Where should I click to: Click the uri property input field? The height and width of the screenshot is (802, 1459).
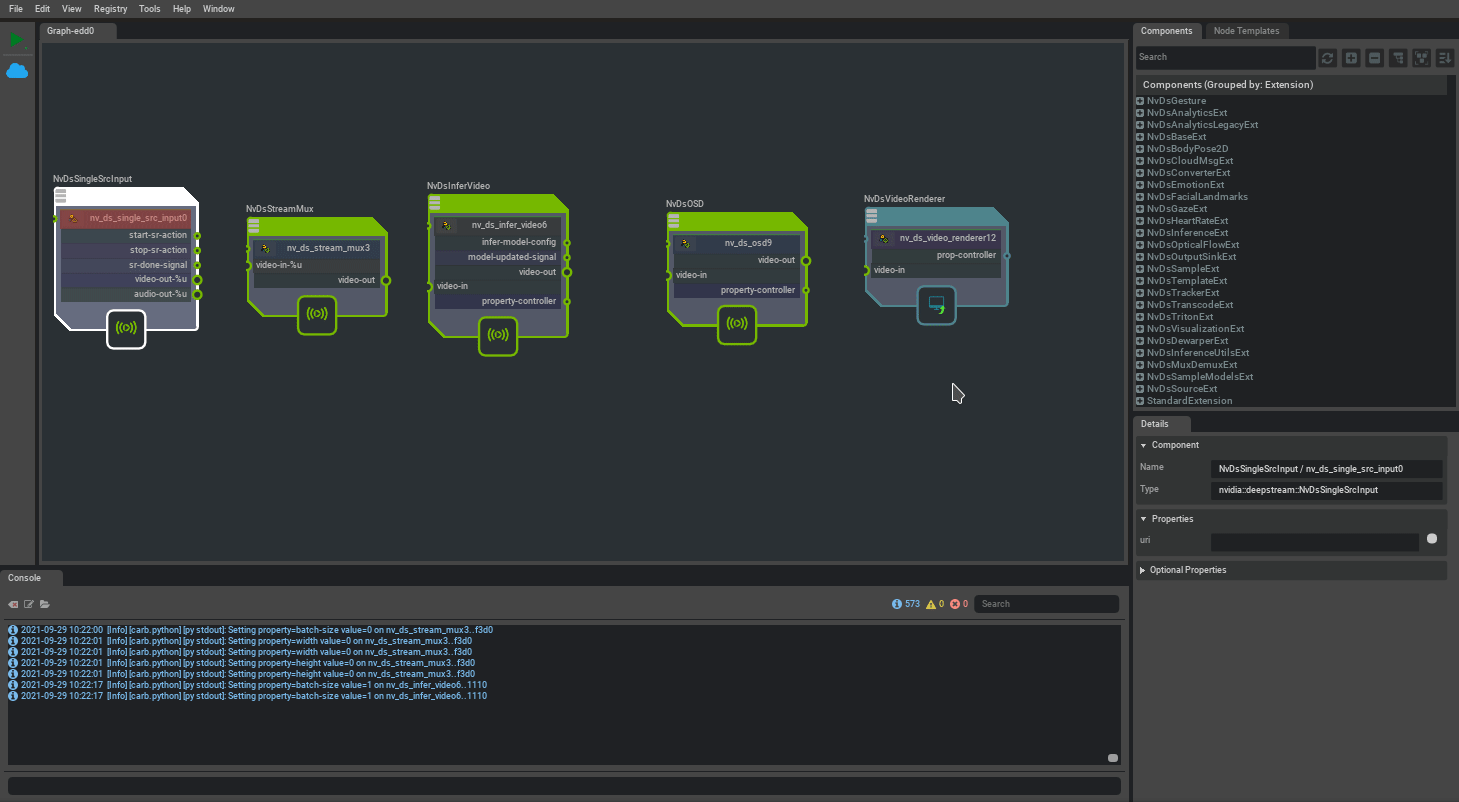[x=1314, y=541]
